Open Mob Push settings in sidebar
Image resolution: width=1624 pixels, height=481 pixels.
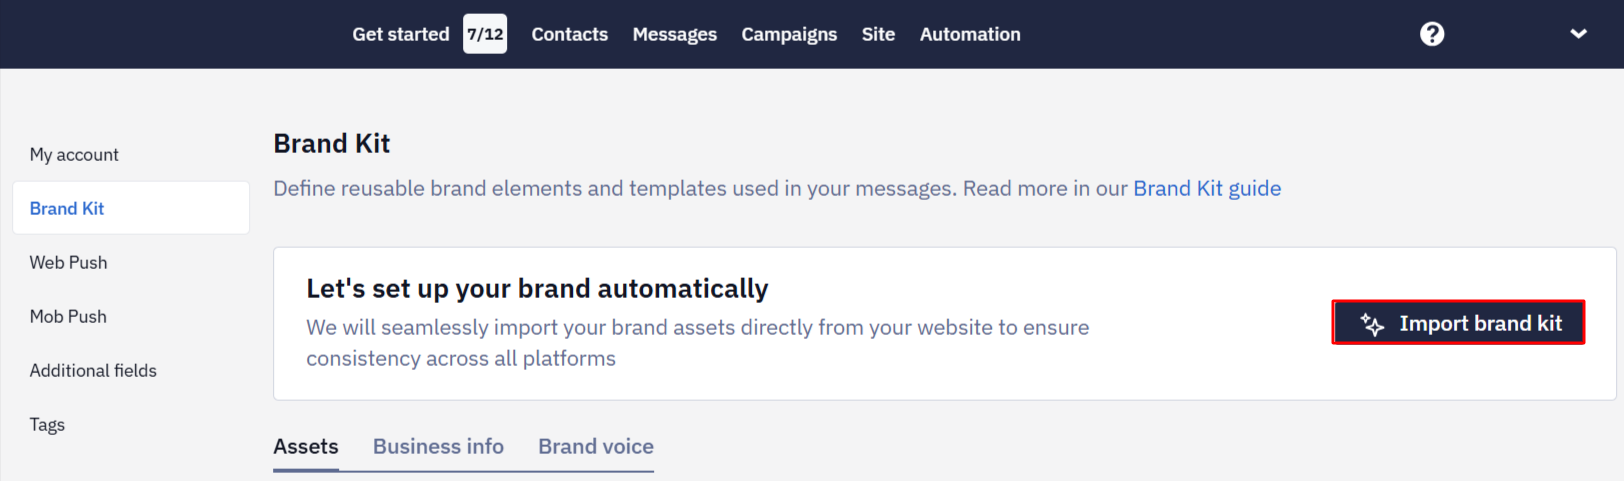point(68,316)
